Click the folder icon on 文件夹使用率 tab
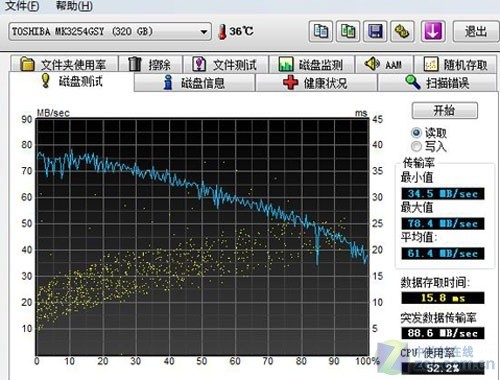The image size is (500, 380). point(27,64)
